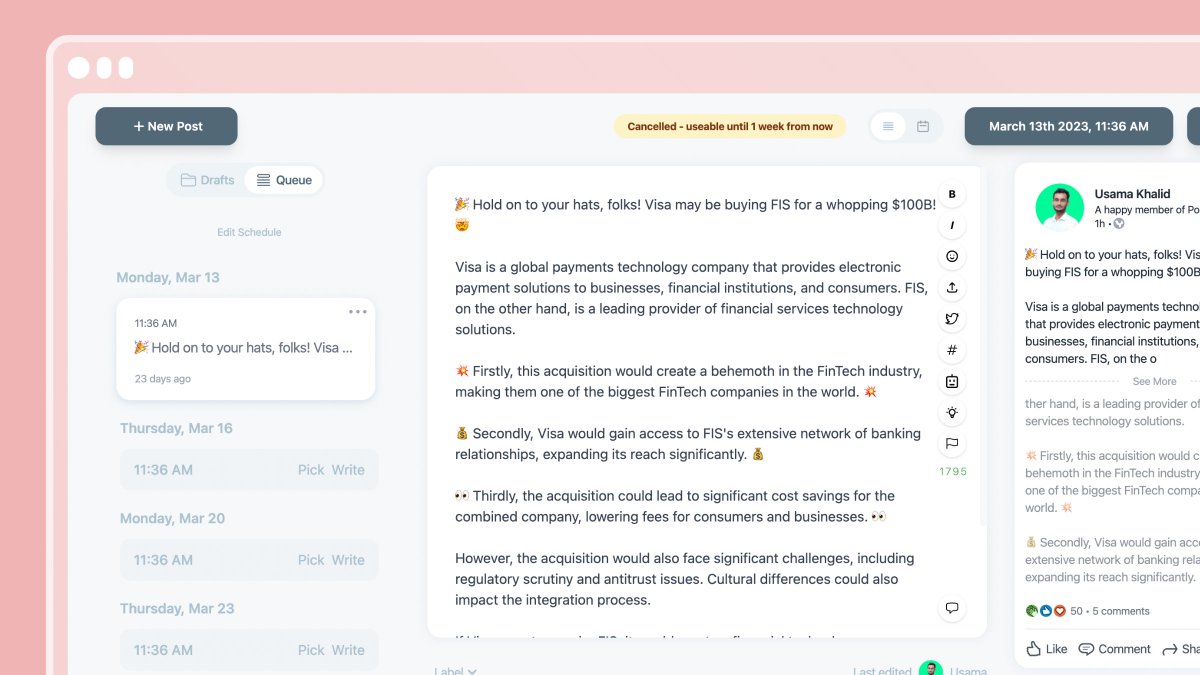Screen dimensions: 1200x675
Task: Click Write for Thursday, Mar 16 slot
Action: [x=348, y=470]
